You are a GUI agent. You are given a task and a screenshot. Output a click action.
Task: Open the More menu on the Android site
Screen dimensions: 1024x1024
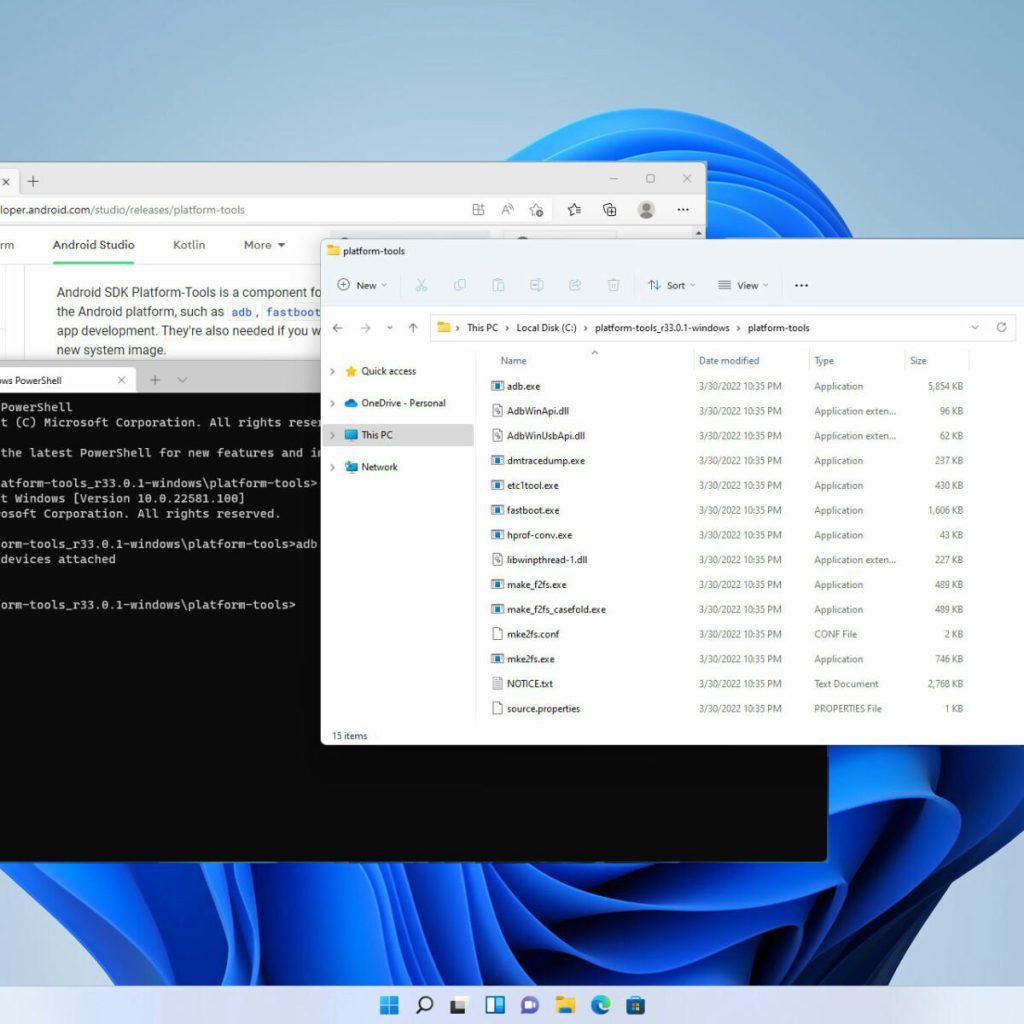[262, 245]
